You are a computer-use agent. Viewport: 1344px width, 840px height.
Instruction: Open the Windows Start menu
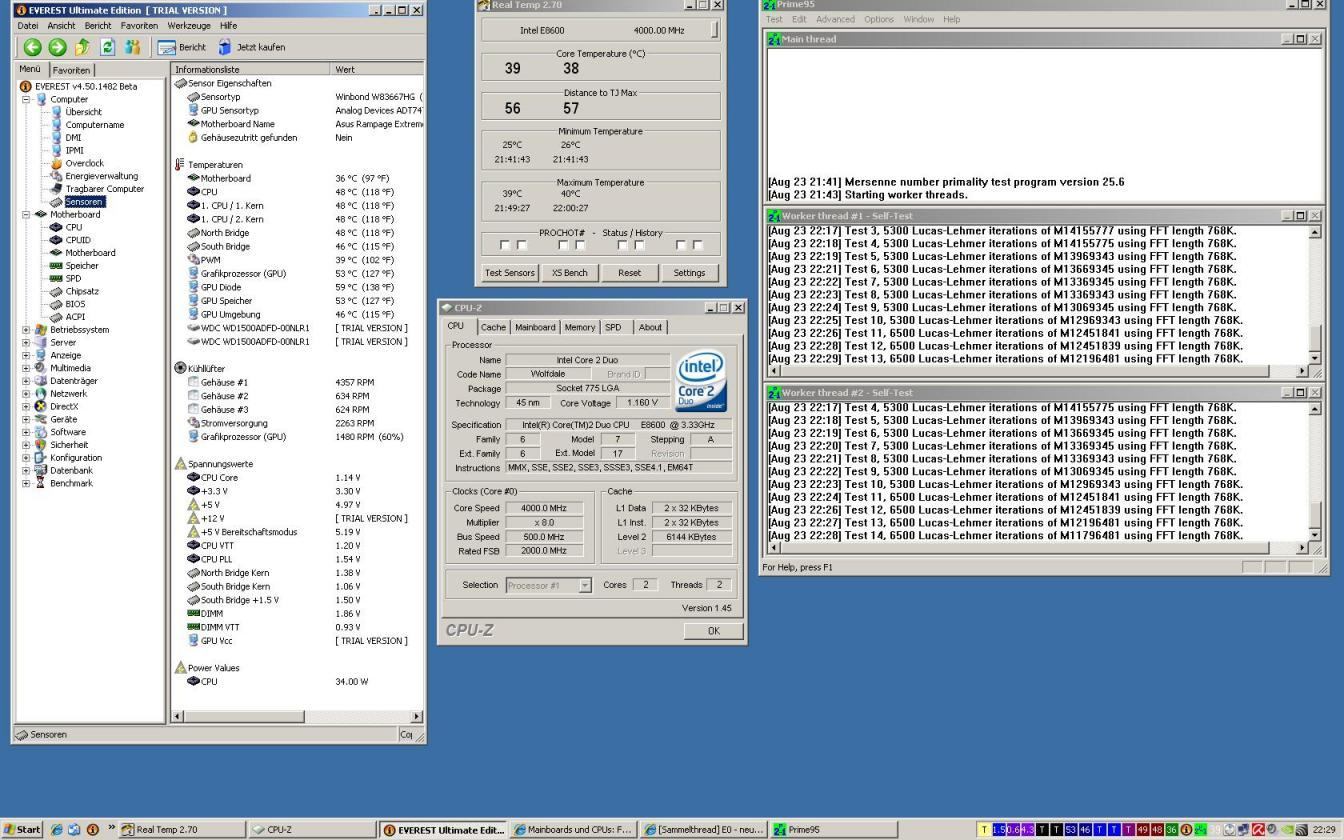[x=22, y=829]
